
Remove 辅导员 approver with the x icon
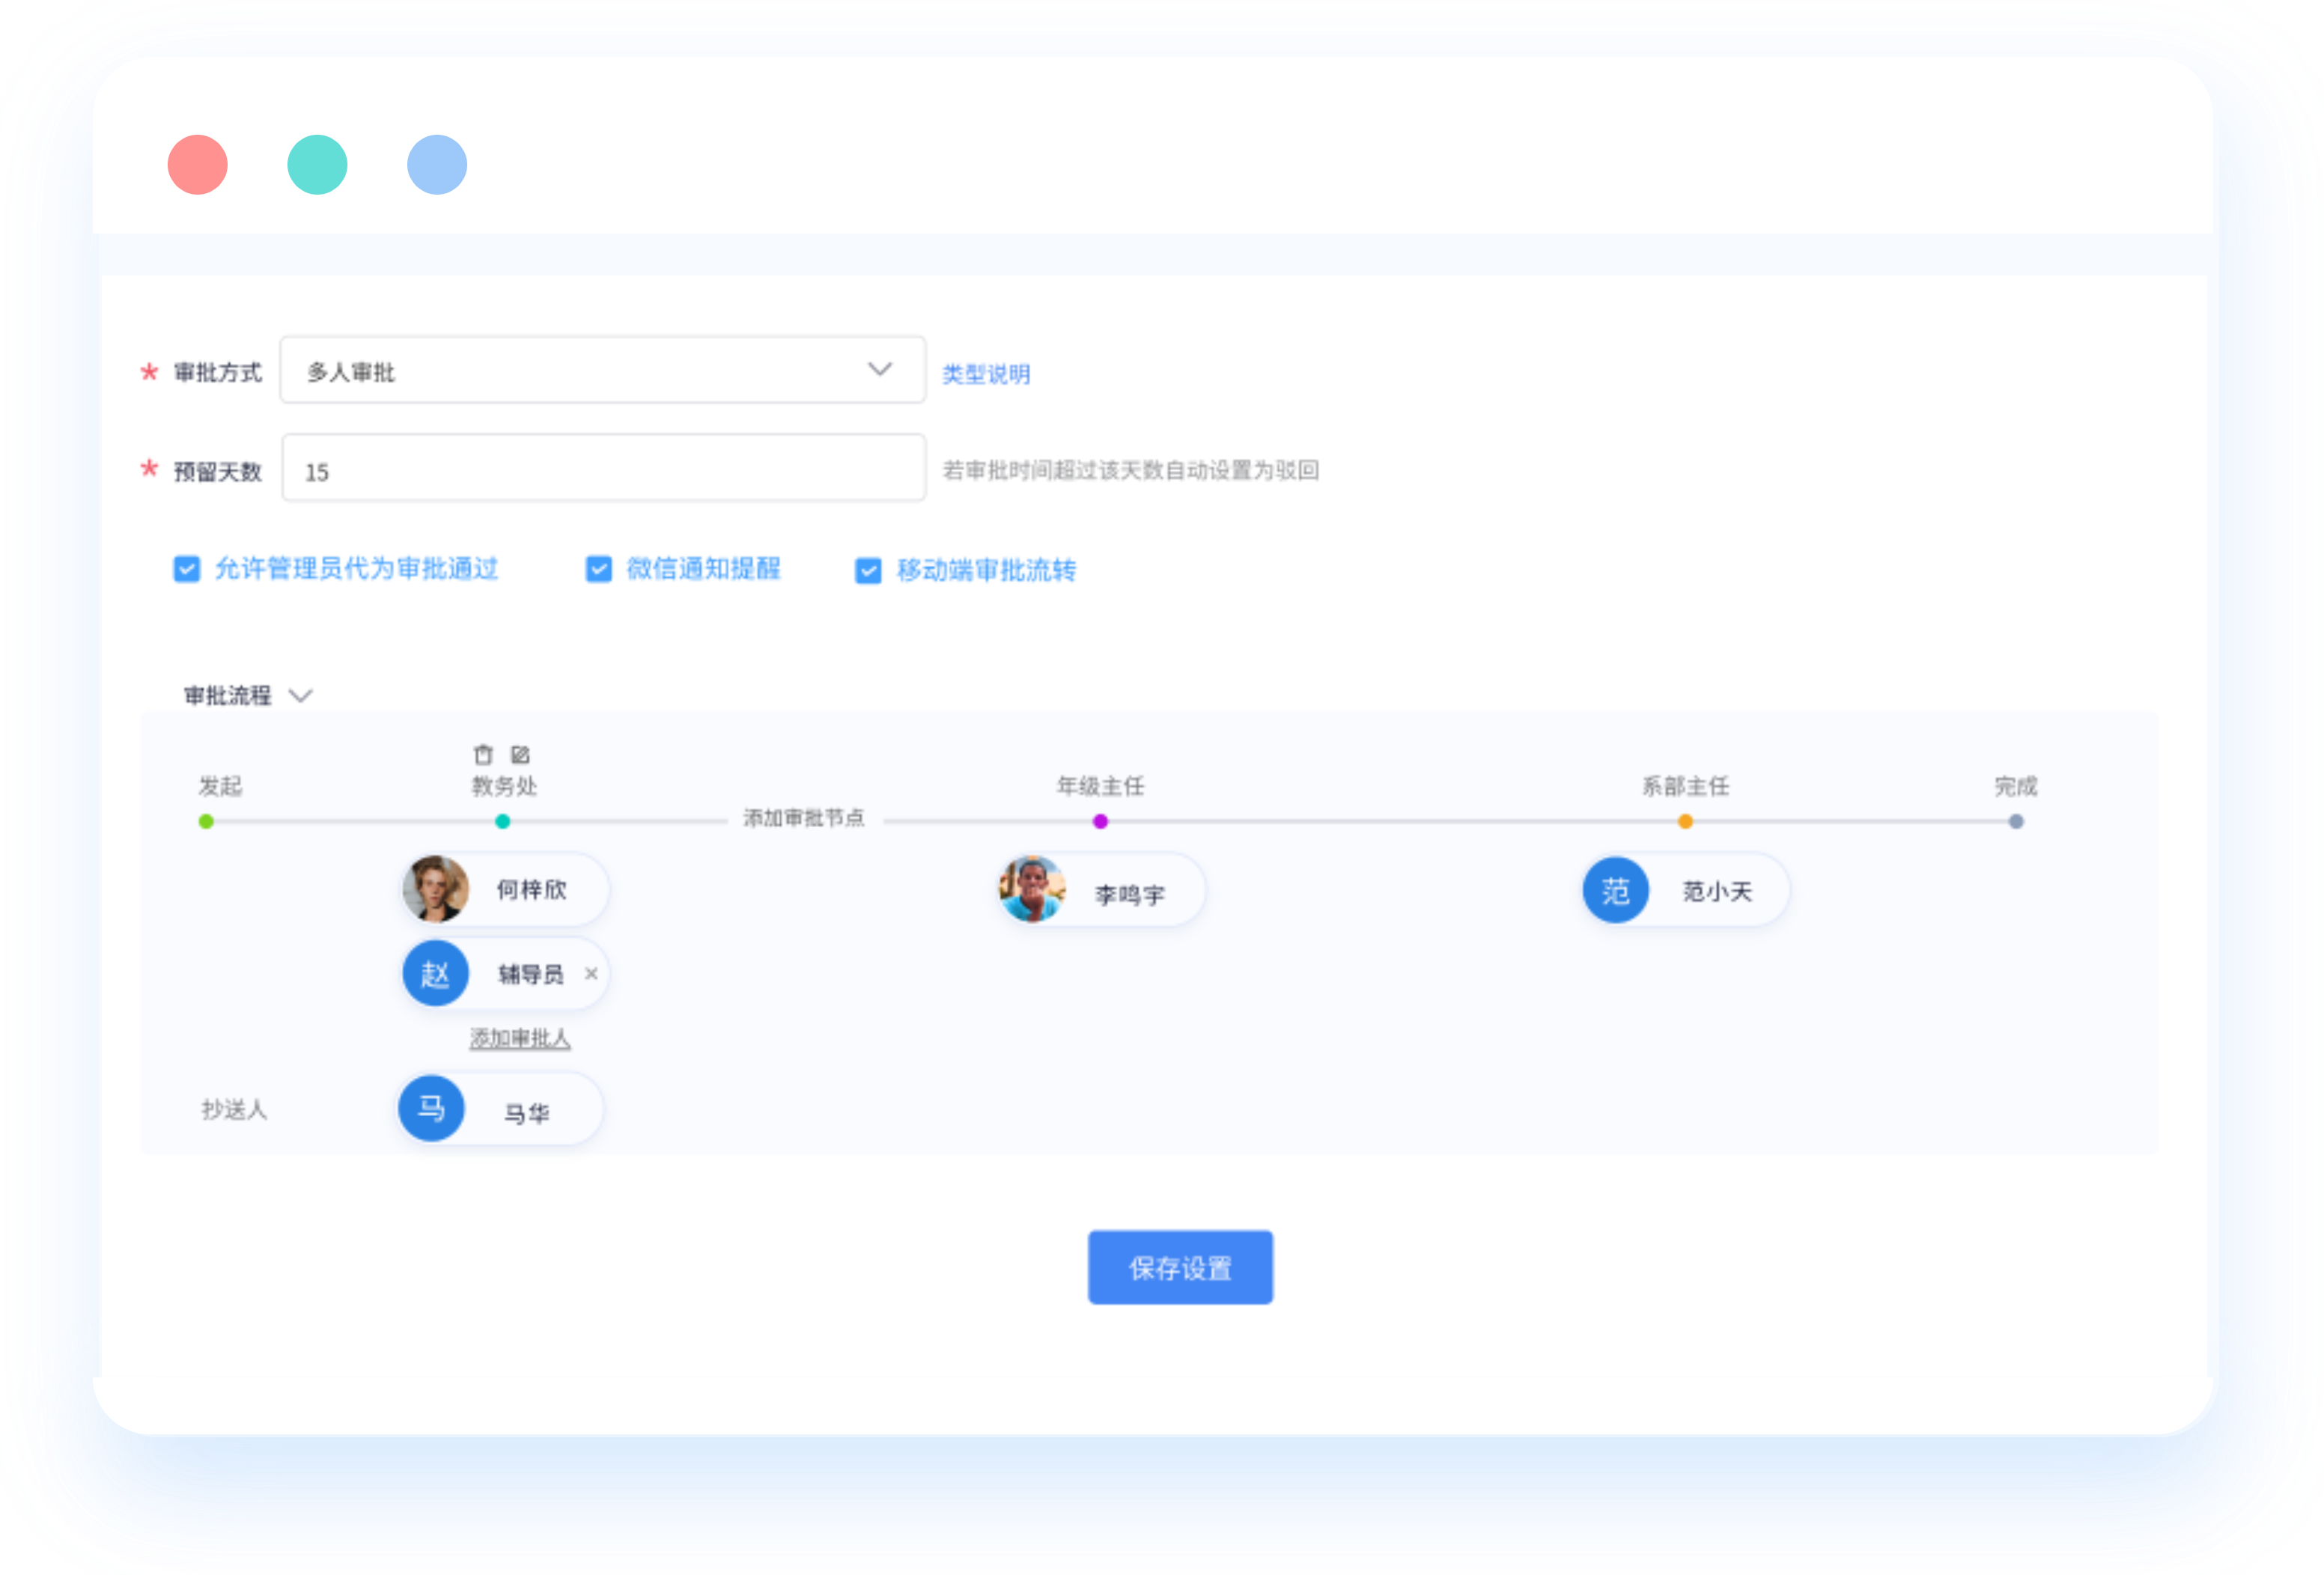[x=591, y=973]
